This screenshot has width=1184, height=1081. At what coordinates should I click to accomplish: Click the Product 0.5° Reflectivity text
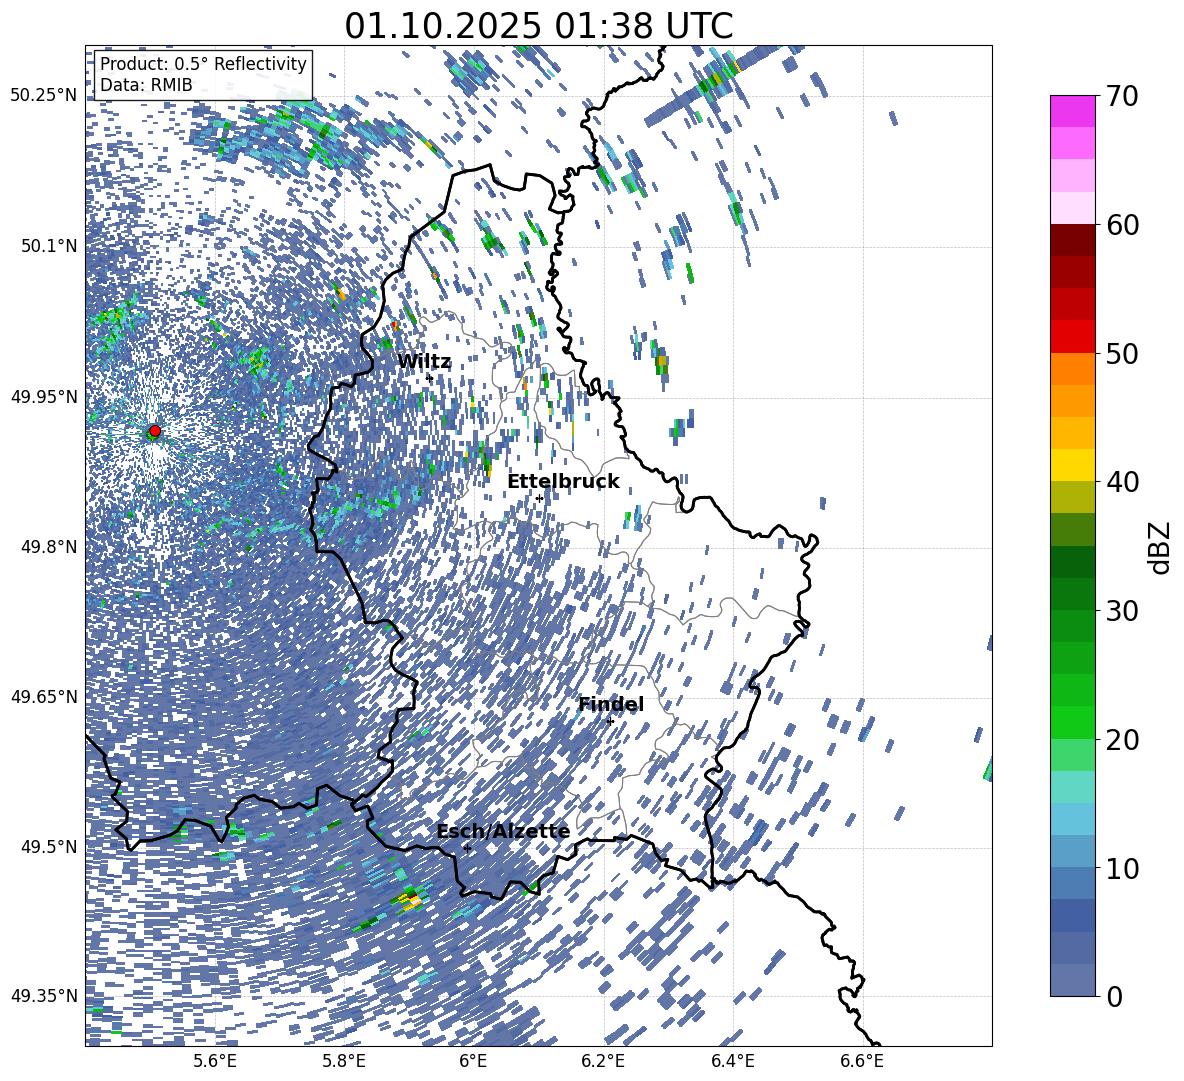coord(203,64)
